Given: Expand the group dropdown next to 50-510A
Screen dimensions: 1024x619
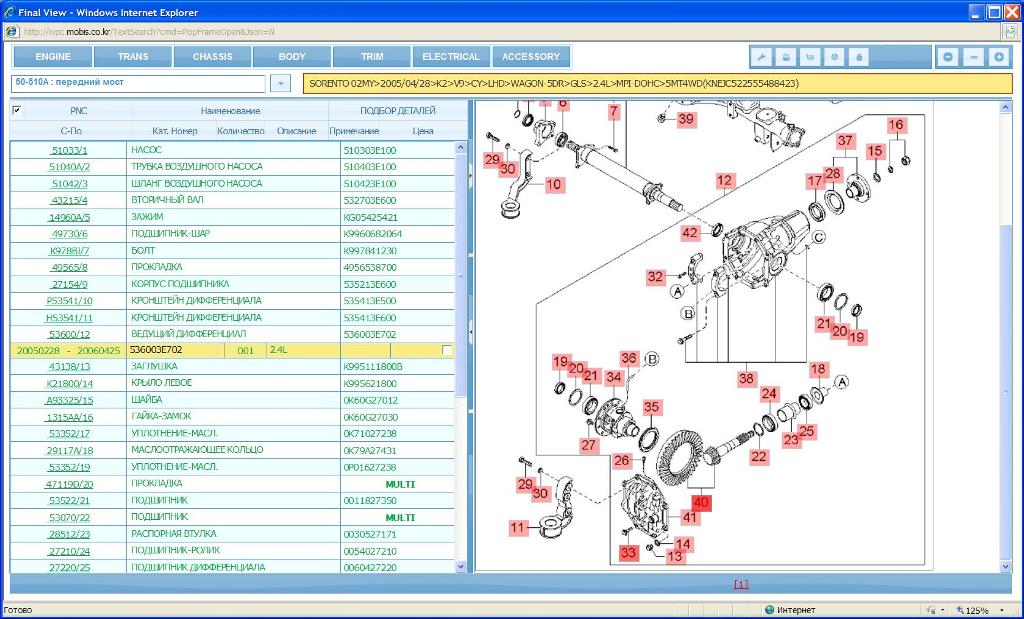Looking at the screenshot, I should [x=280, y=84].
